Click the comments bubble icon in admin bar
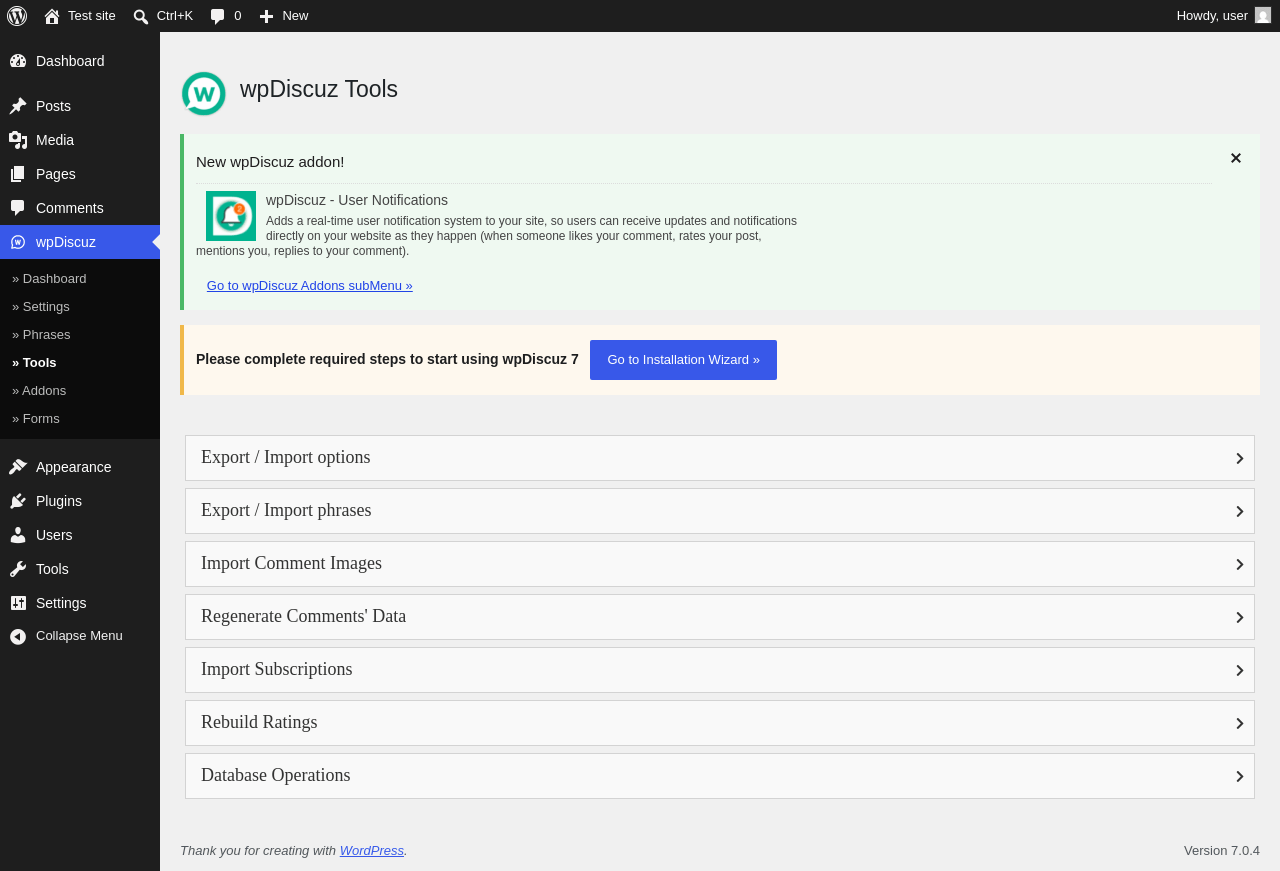This screenshot has height=871, width=1280. 218,16
